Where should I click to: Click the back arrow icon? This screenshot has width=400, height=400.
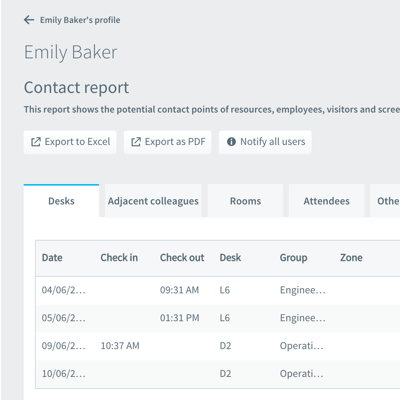point(29,20)
